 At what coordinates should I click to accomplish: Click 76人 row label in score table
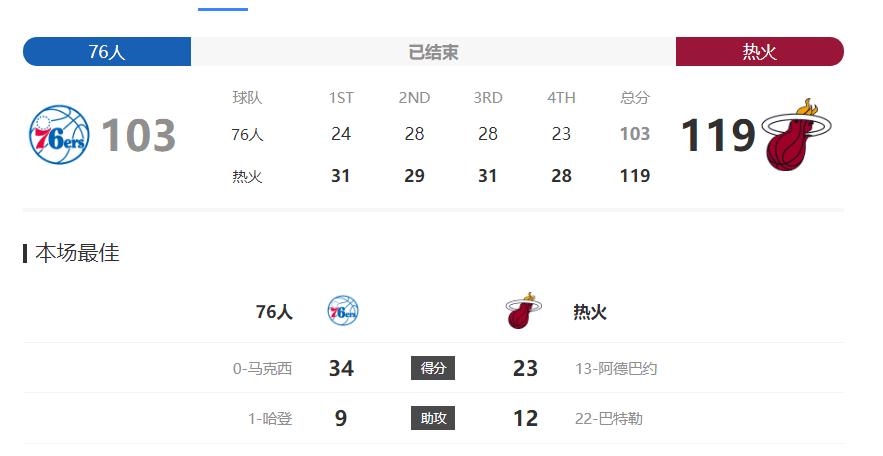coord(247,135)
